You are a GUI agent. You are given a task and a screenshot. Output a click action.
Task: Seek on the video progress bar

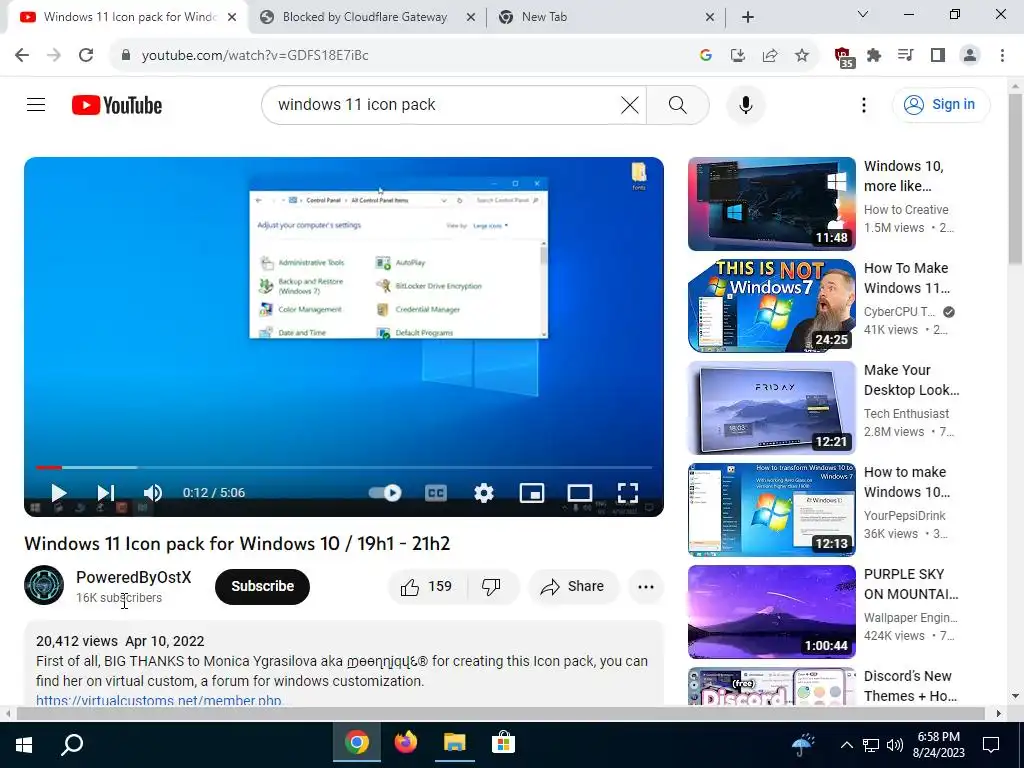coord(344,468)
